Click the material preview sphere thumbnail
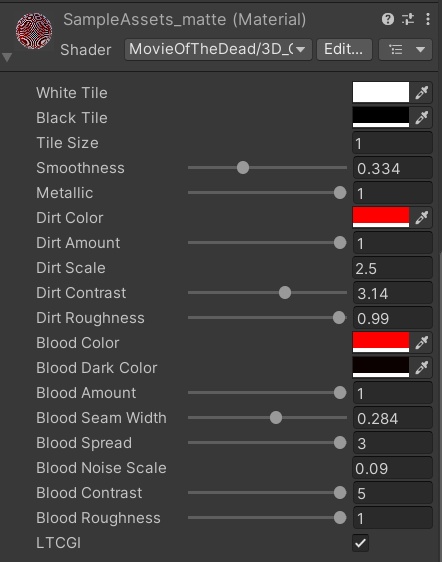Screen dimensions: 442x562 (34, 31)
